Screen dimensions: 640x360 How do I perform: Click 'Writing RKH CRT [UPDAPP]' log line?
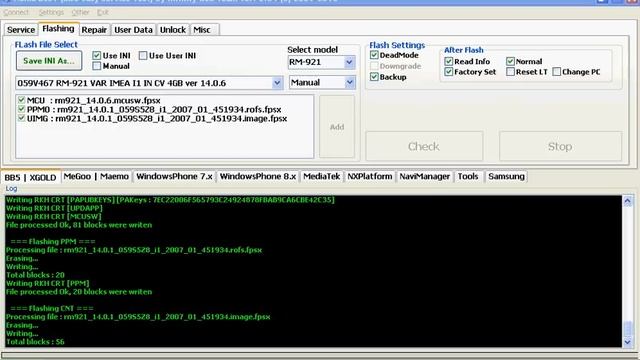54,208
